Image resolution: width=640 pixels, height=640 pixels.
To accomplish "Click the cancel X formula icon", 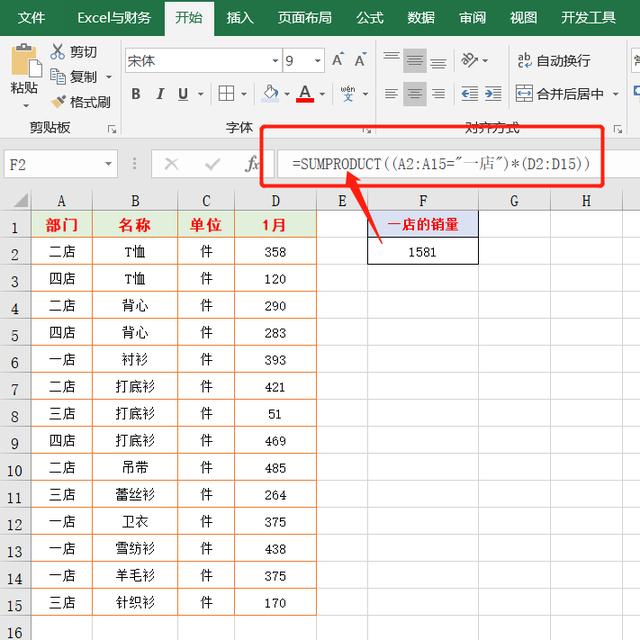I will pyautogui.click(x=171, y=164).
